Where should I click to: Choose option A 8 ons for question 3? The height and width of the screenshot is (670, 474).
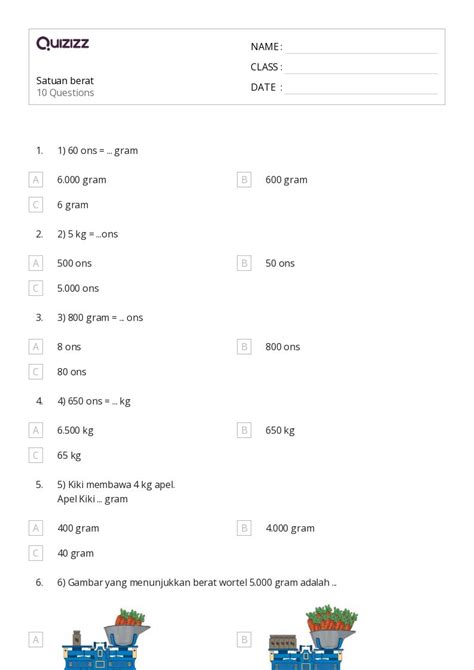(x=35, y=347)
